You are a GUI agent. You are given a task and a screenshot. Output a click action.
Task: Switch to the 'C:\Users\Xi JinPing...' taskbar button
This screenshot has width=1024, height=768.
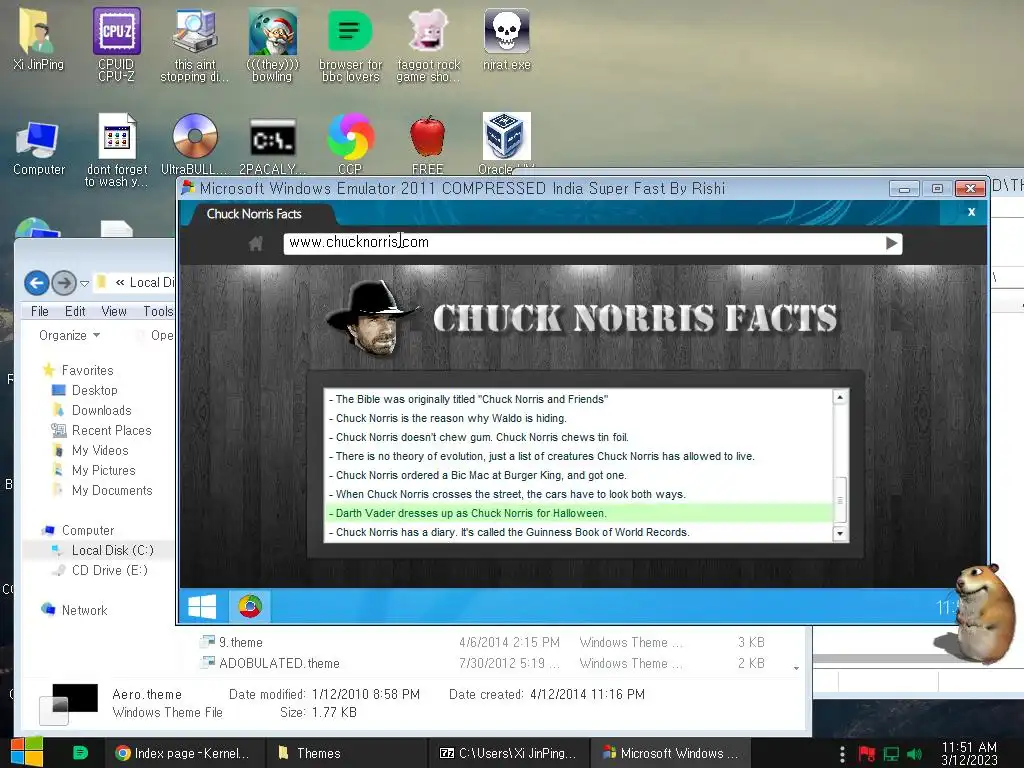point(508,753)
